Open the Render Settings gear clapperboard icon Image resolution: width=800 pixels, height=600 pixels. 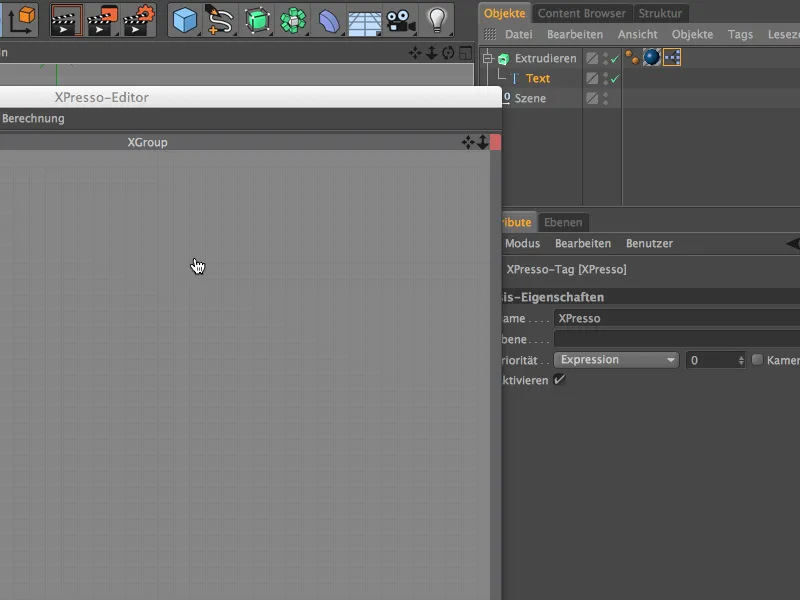(x=139, y=20)
